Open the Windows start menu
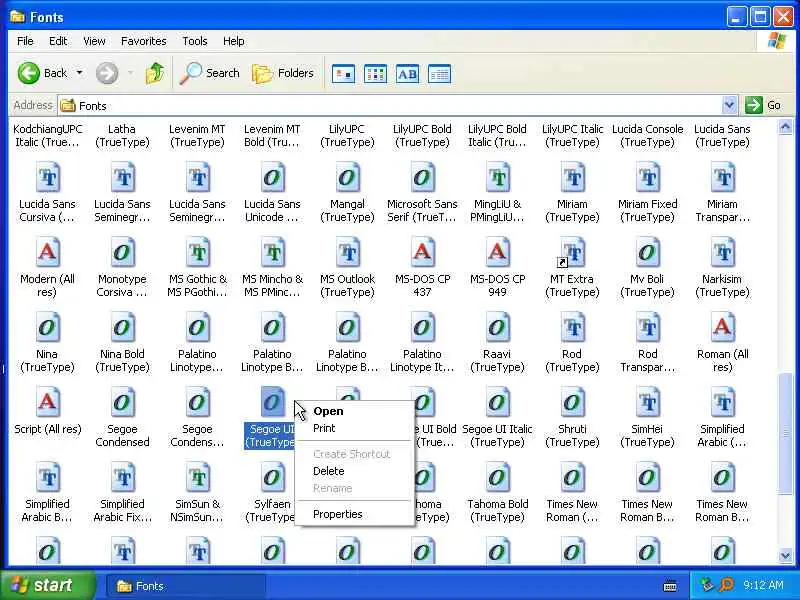Viewport: 800px width, 600px height. coord(47,585)
